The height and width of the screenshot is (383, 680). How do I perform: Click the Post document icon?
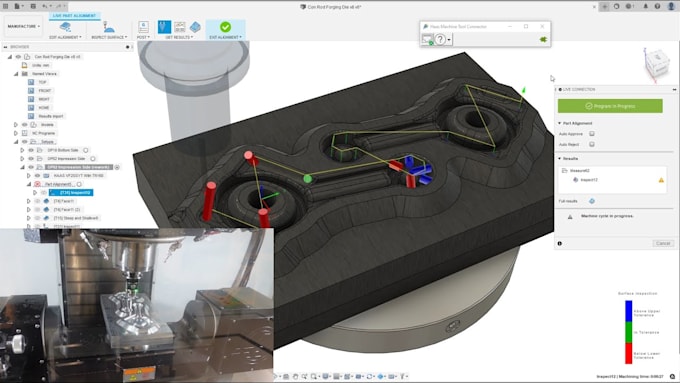click(143, 27)
